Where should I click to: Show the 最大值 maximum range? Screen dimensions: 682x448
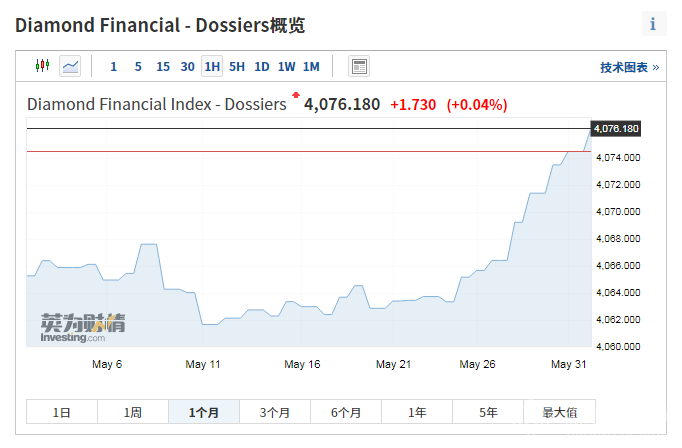pyautogui.click(x=559, y=412)
